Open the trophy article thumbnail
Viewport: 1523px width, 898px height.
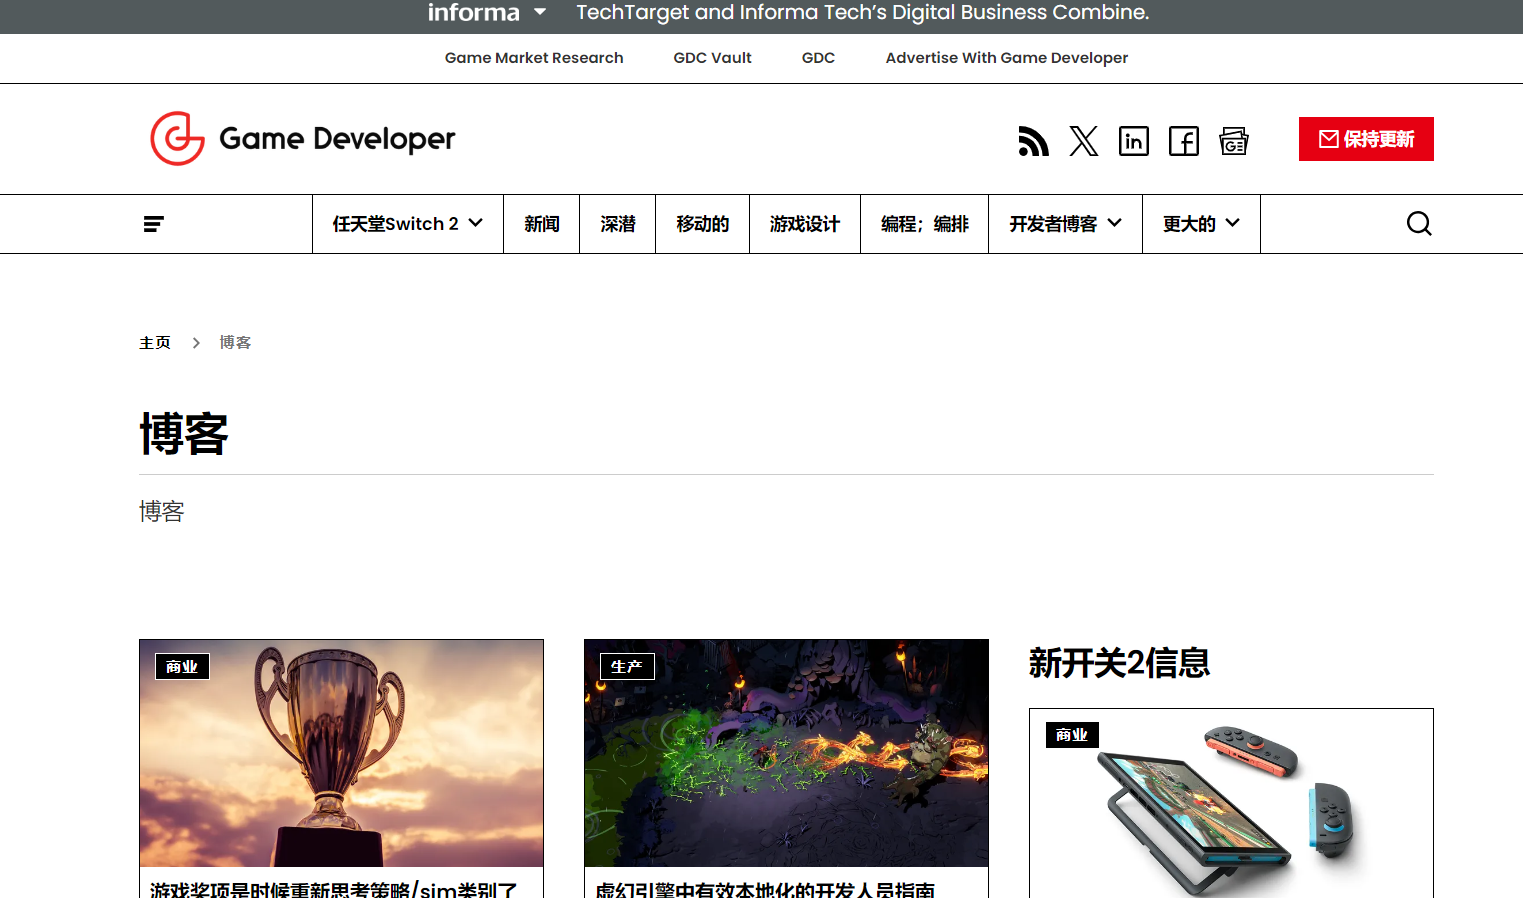tap(341, 753)
